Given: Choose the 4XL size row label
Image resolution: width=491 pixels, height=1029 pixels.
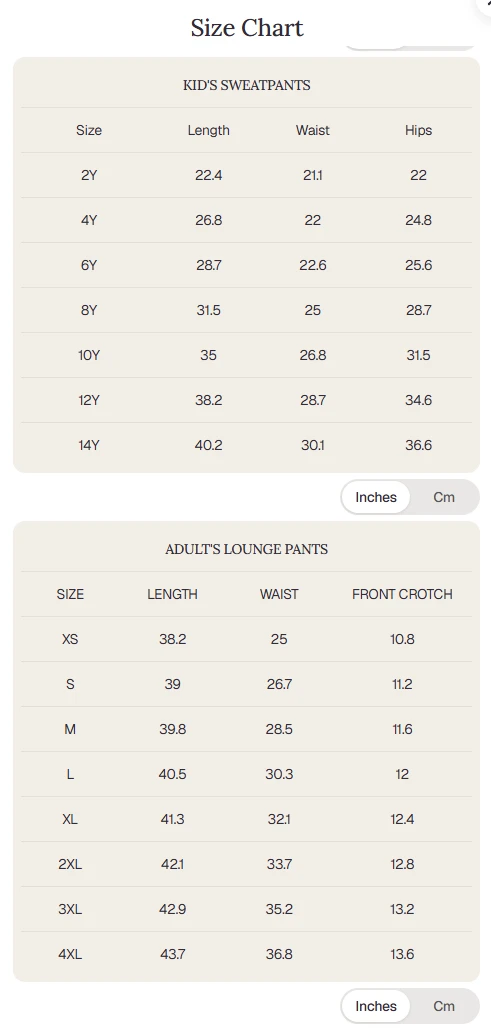Looking at the screenshot, I should click(x=70, y=954).
